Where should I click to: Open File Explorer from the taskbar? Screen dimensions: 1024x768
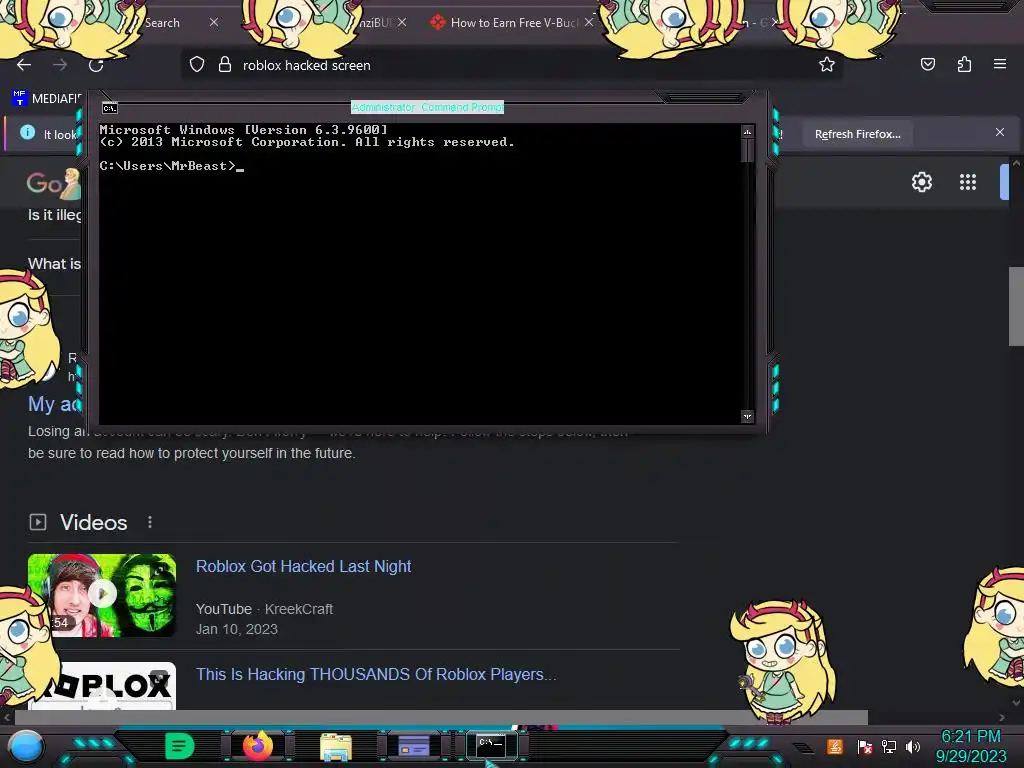[x=336, y=747]
